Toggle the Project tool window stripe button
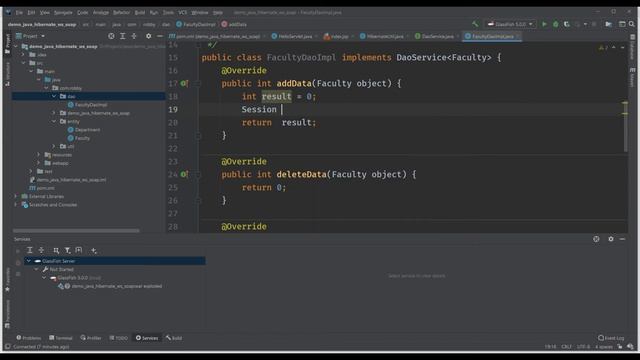This screenshot has width=640, height=360. tap(7, 44)
